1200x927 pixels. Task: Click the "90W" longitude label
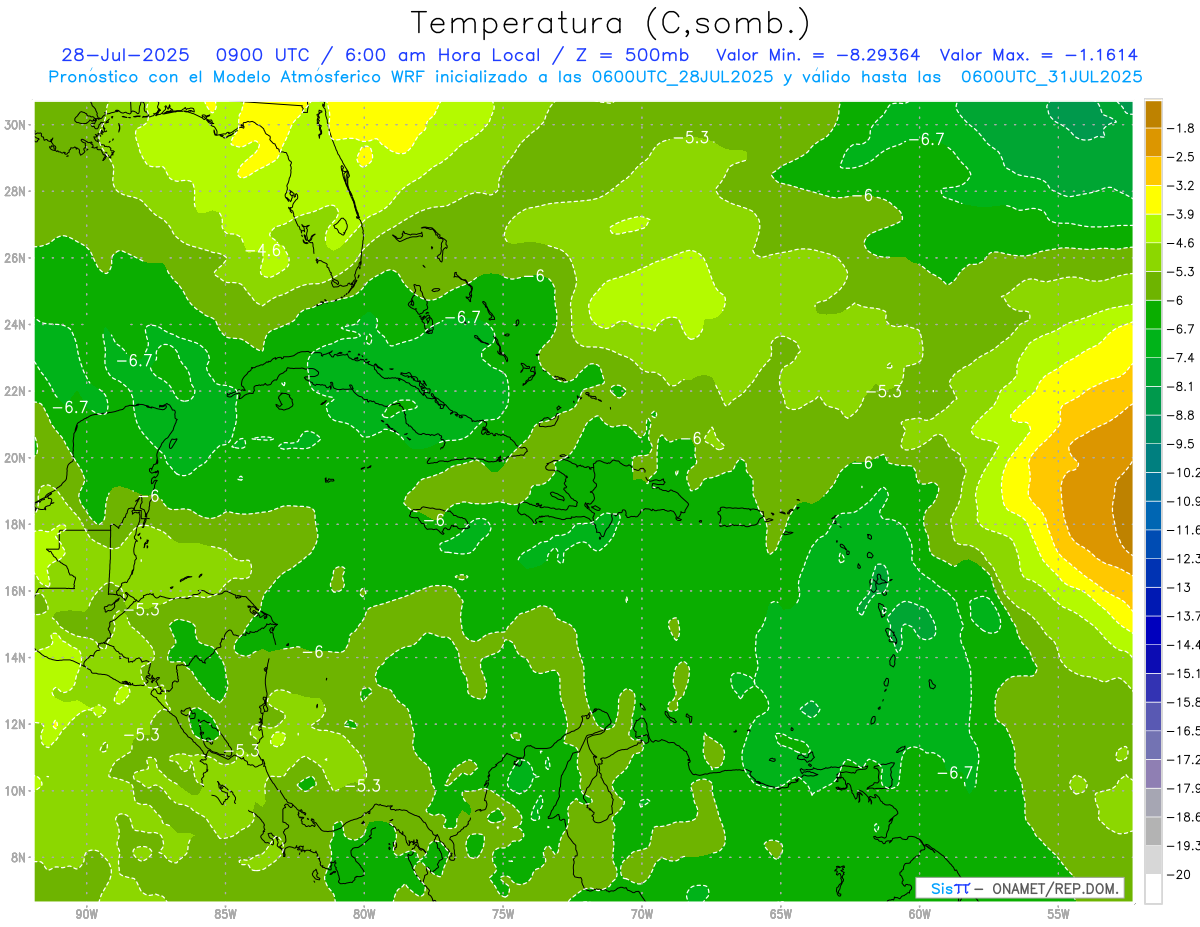tap(87, 914)
